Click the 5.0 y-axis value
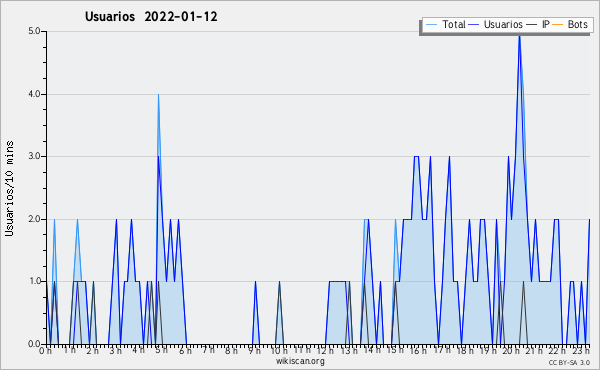Image resolution: width=600 pixels, height=370 pixels. pos(34,31)
